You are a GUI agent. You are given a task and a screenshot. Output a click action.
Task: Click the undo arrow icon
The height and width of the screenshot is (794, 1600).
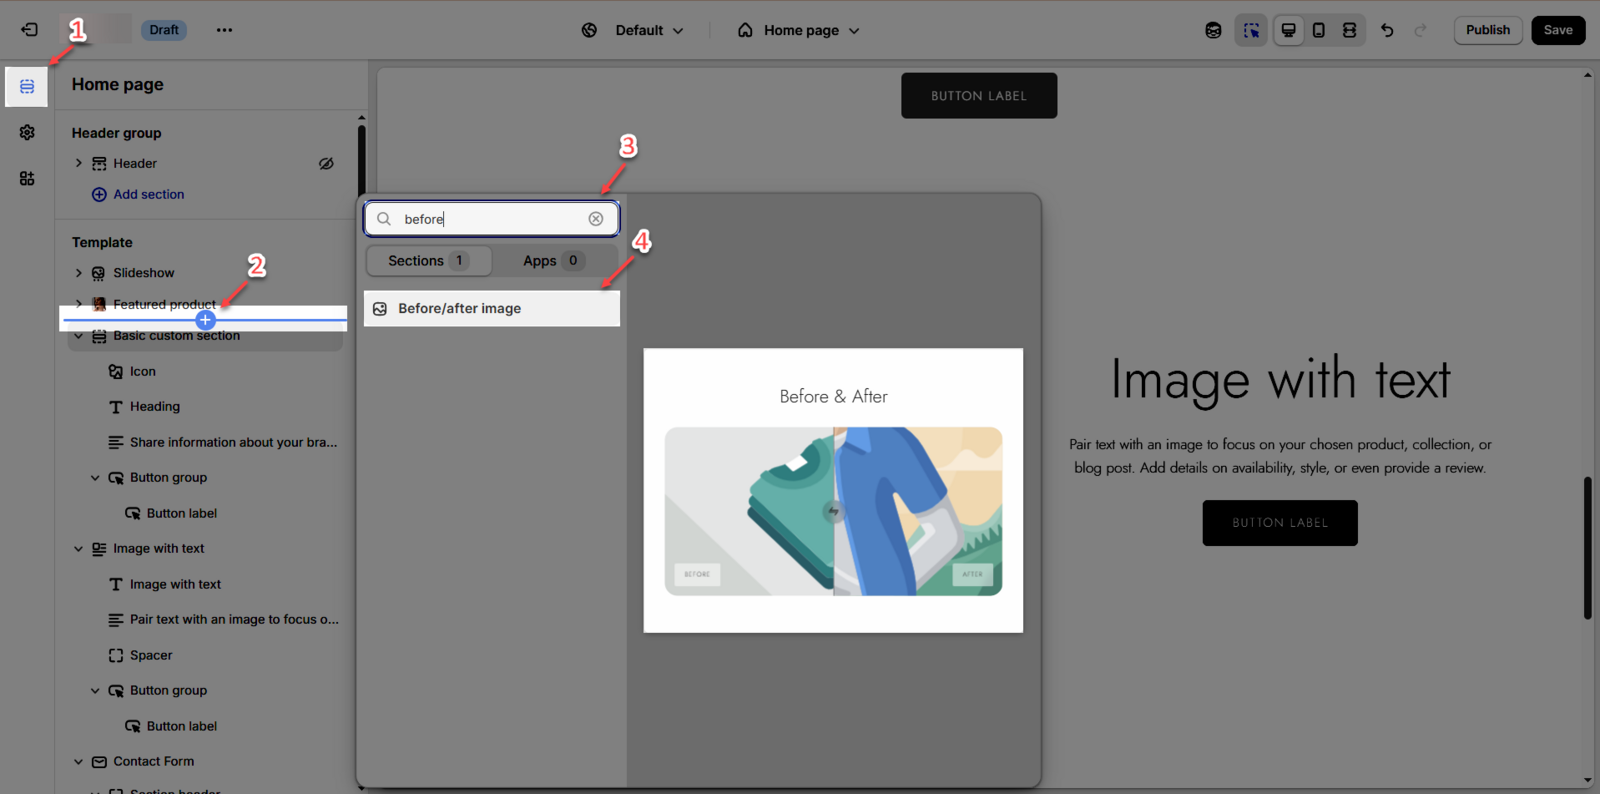tap(1387, 30)
